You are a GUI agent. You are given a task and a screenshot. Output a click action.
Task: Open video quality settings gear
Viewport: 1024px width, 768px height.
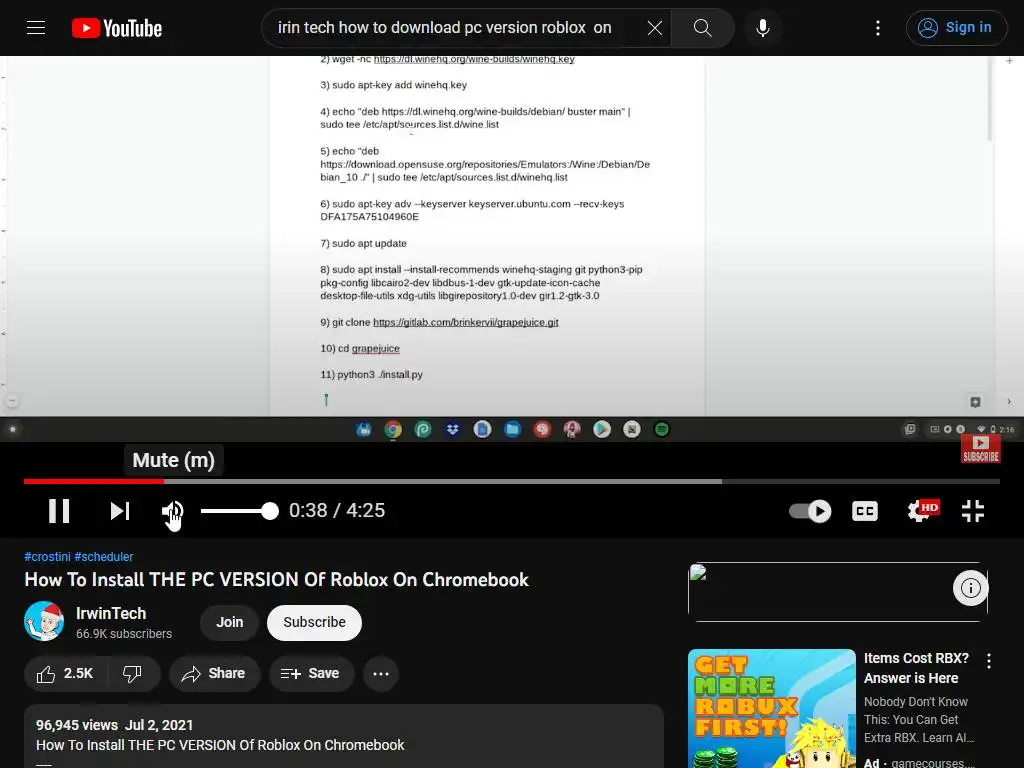click(x=922, y=511)
